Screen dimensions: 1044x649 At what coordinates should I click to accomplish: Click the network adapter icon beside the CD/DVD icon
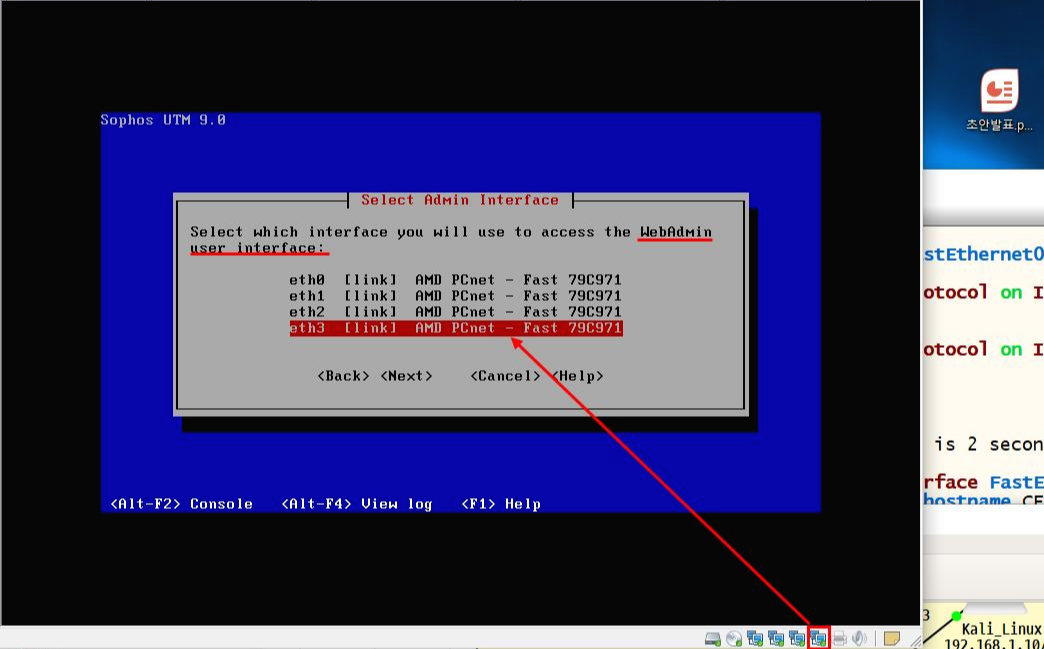(755, 638)
